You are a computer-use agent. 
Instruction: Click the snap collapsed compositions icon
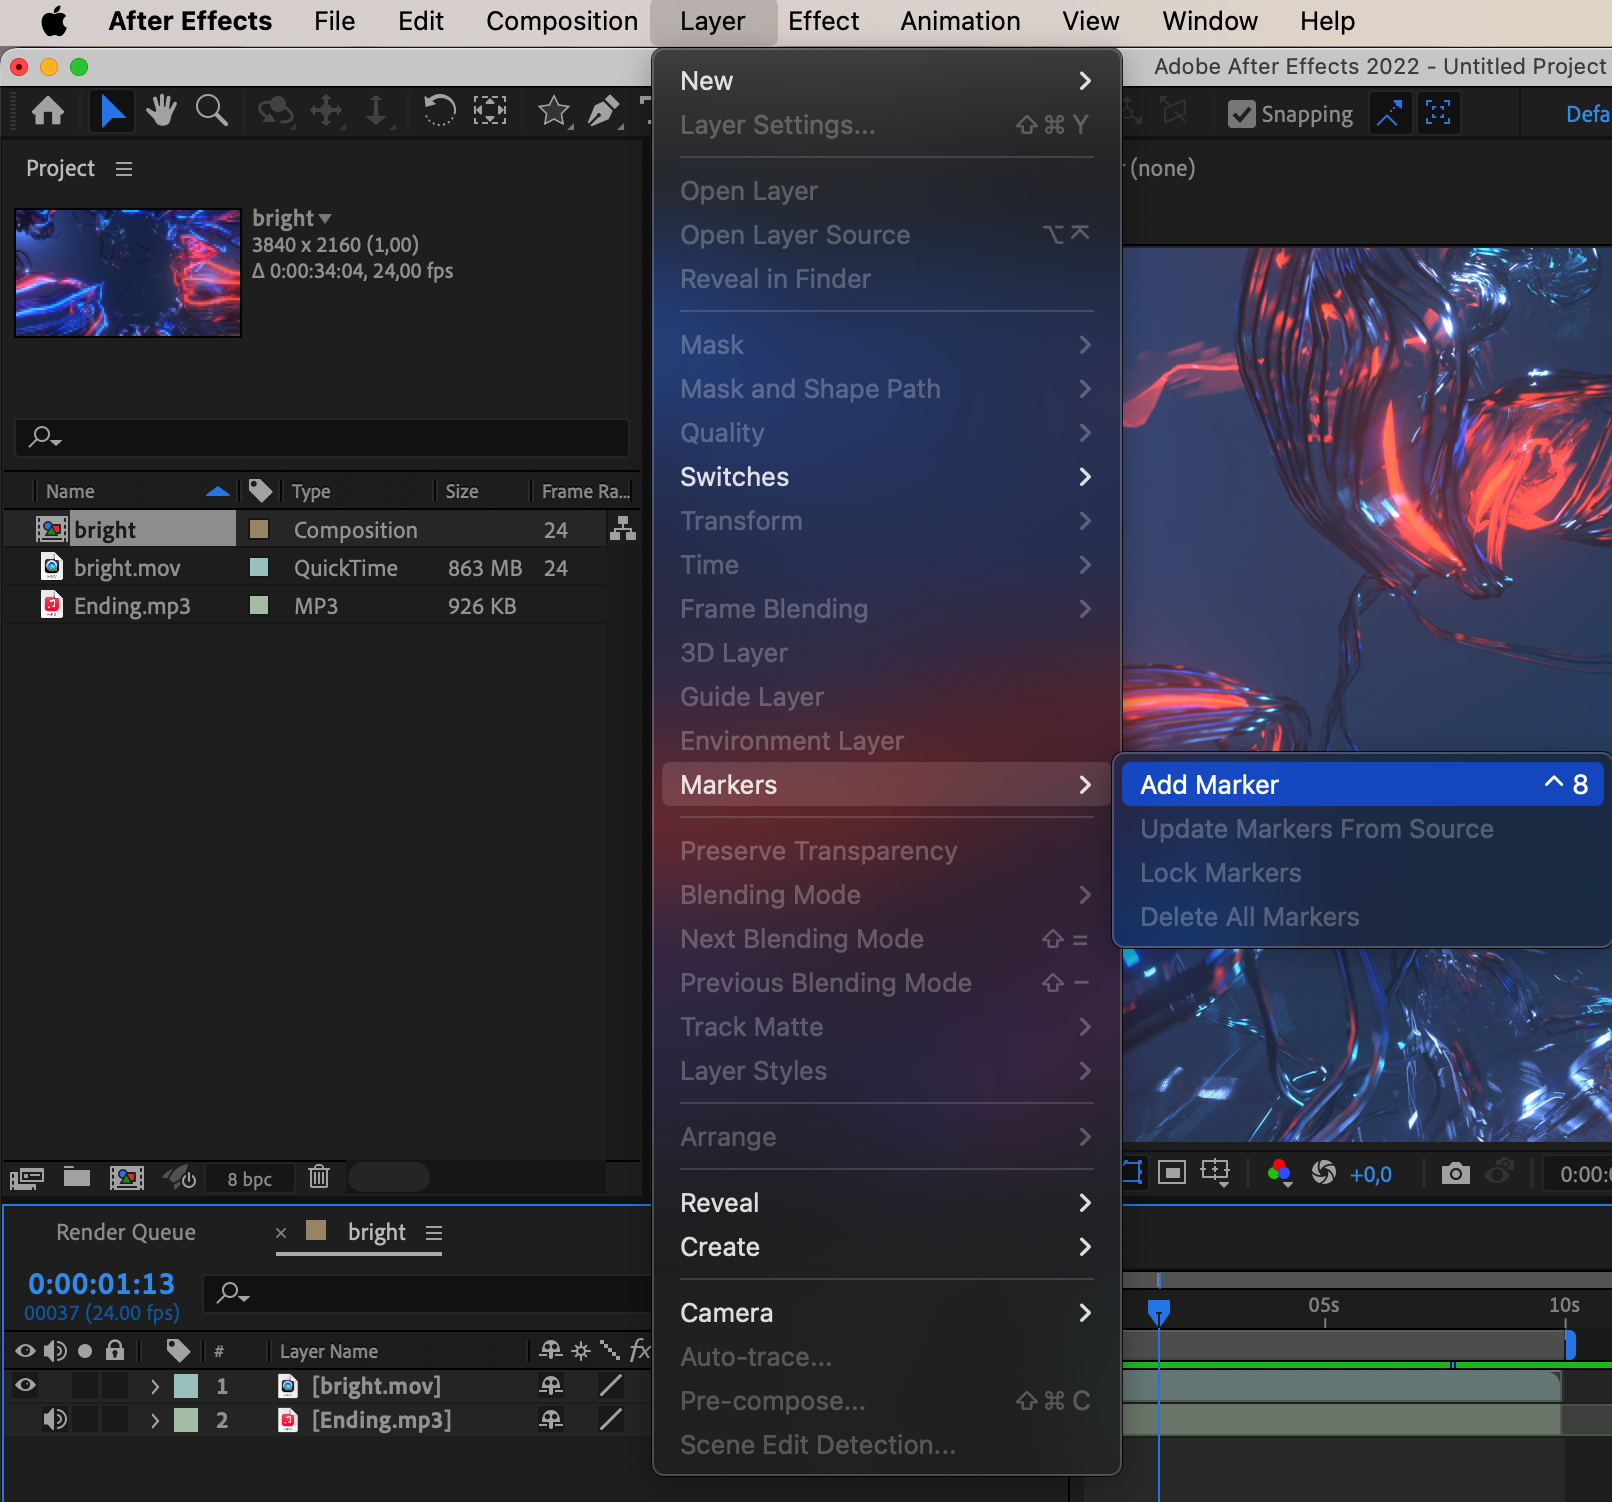1438,113
